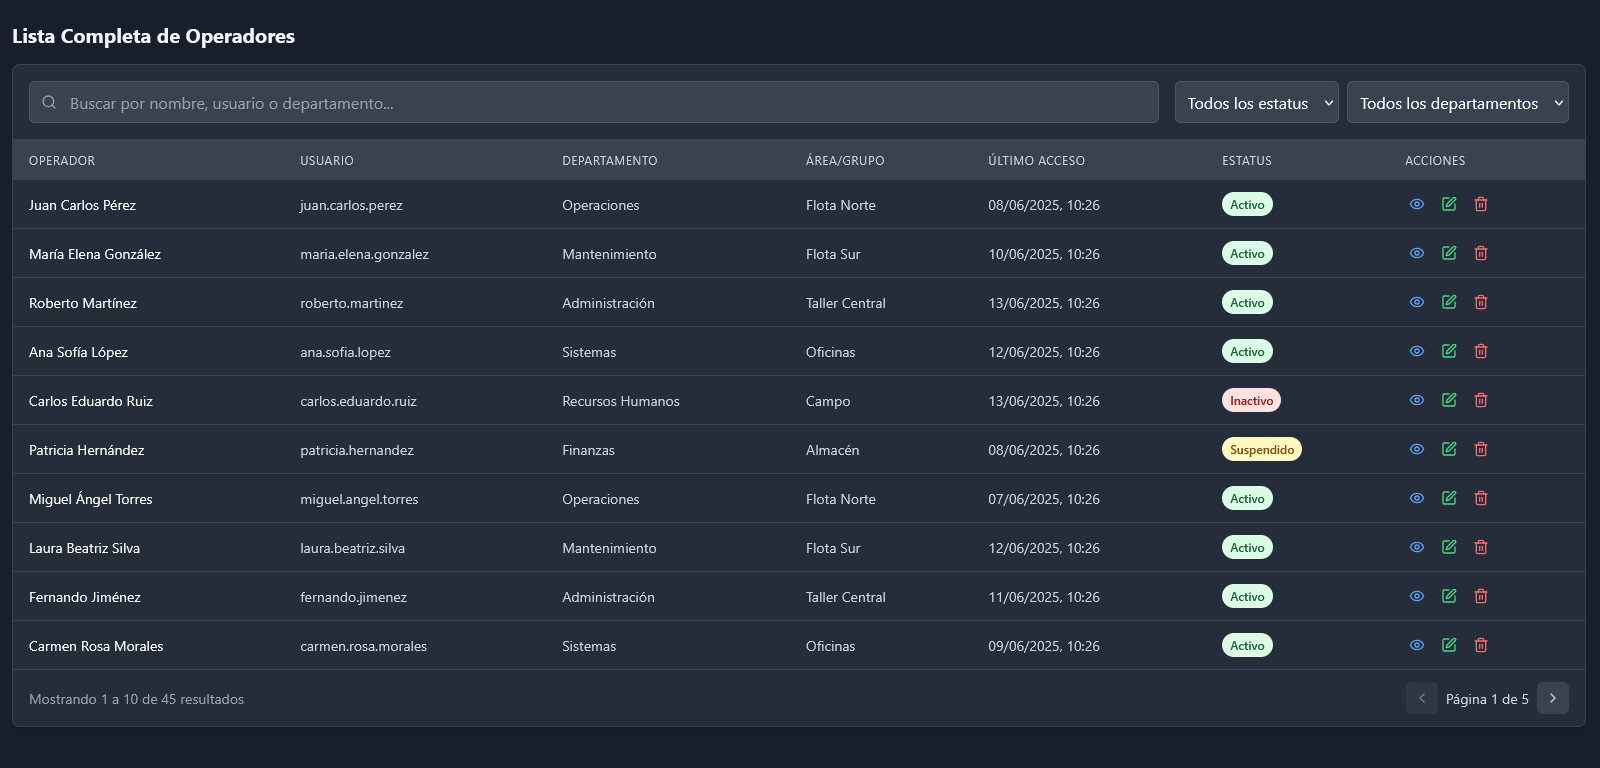Click the ESTATUS column header
1600x768 pixels.
click(1247, 160)
